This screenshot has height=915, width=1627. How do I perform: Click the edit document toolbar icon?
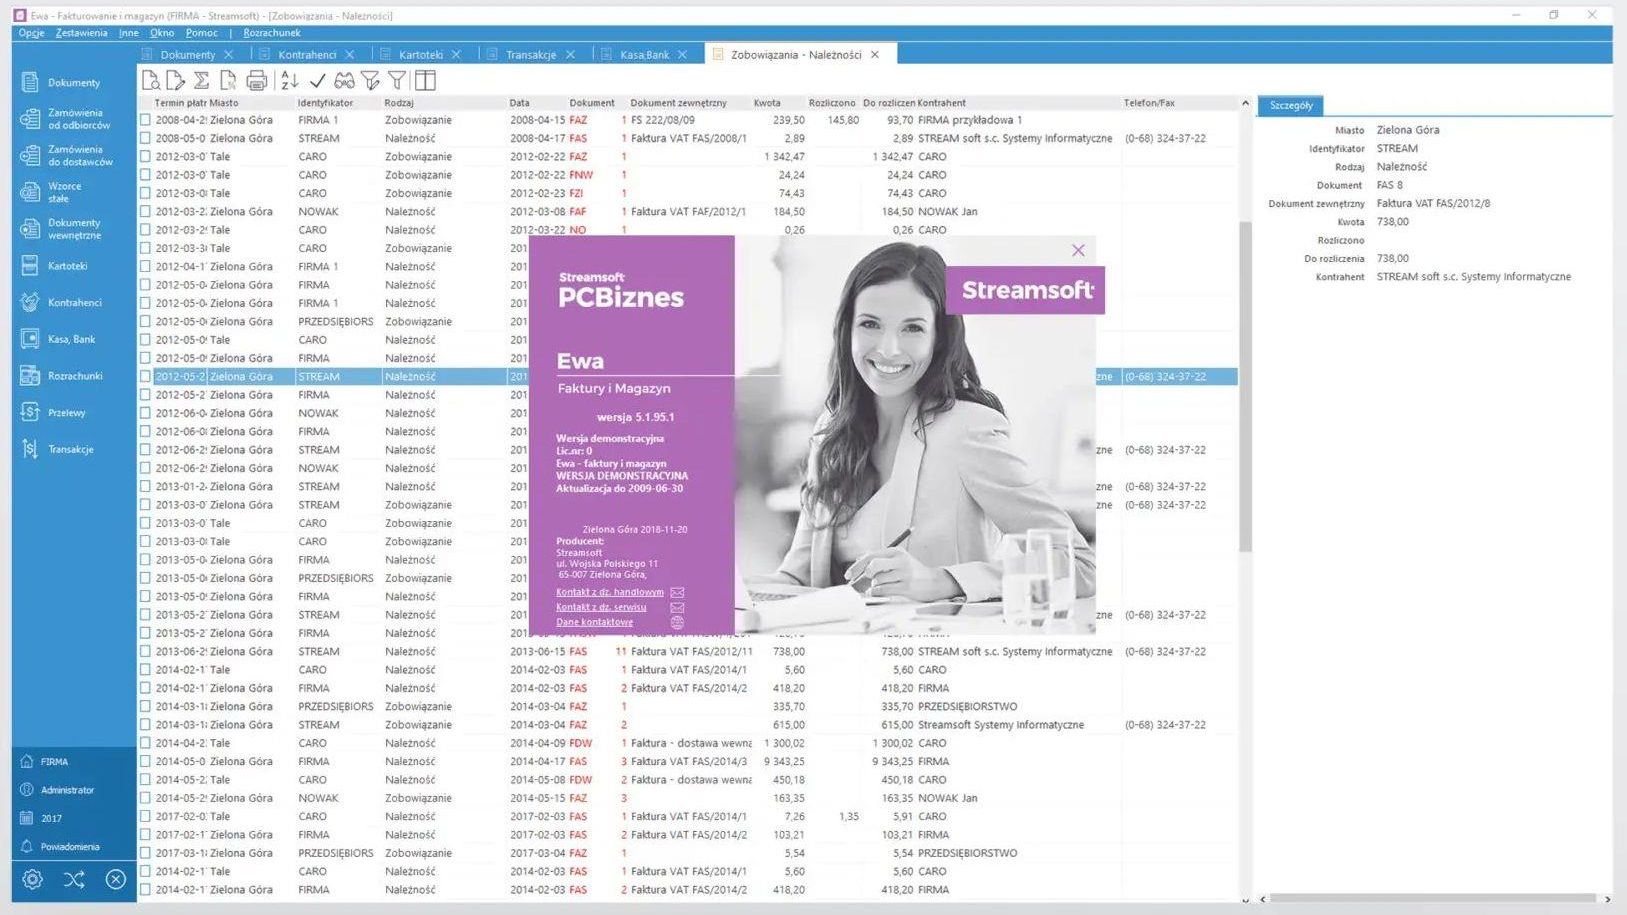click(175, 81)
